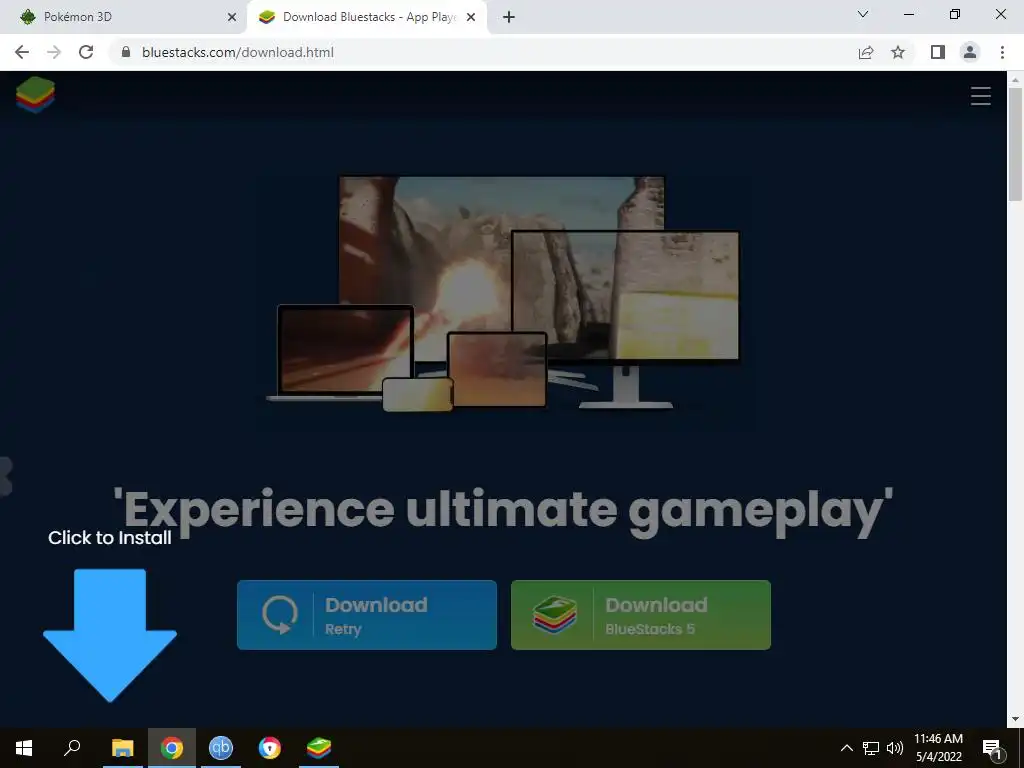Click the page's vertical scrollbar thumb
The width and height of the screenshot is (1024, 768).
pos(1015,144)
